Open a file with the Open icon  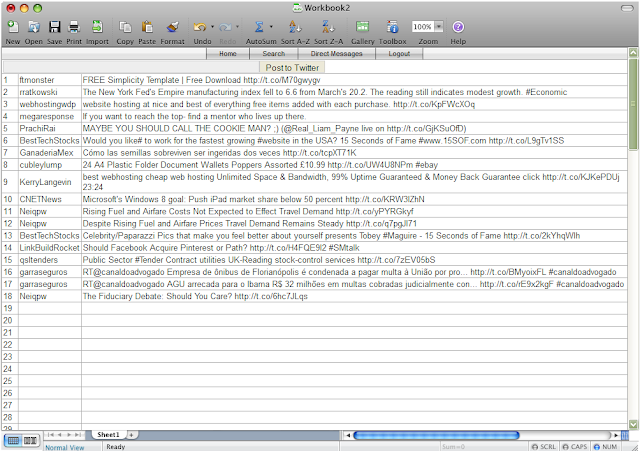tap(33, 27)
